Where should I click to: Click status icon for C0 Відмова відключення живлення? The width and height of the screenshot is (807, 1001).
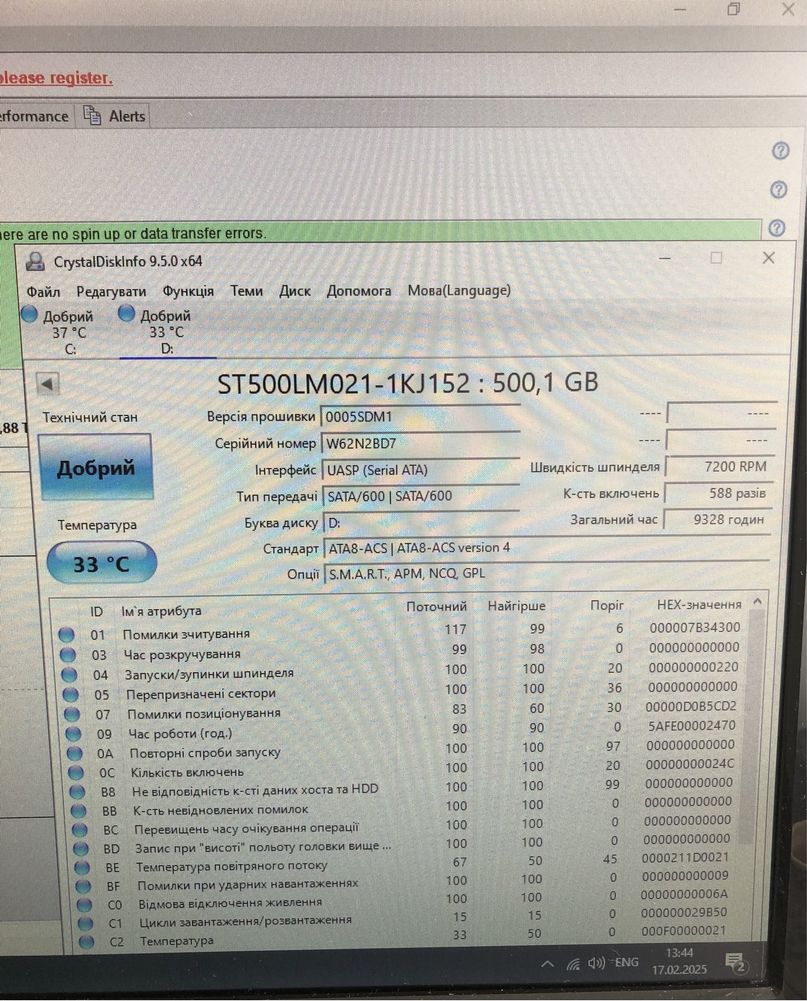point(85,905)
